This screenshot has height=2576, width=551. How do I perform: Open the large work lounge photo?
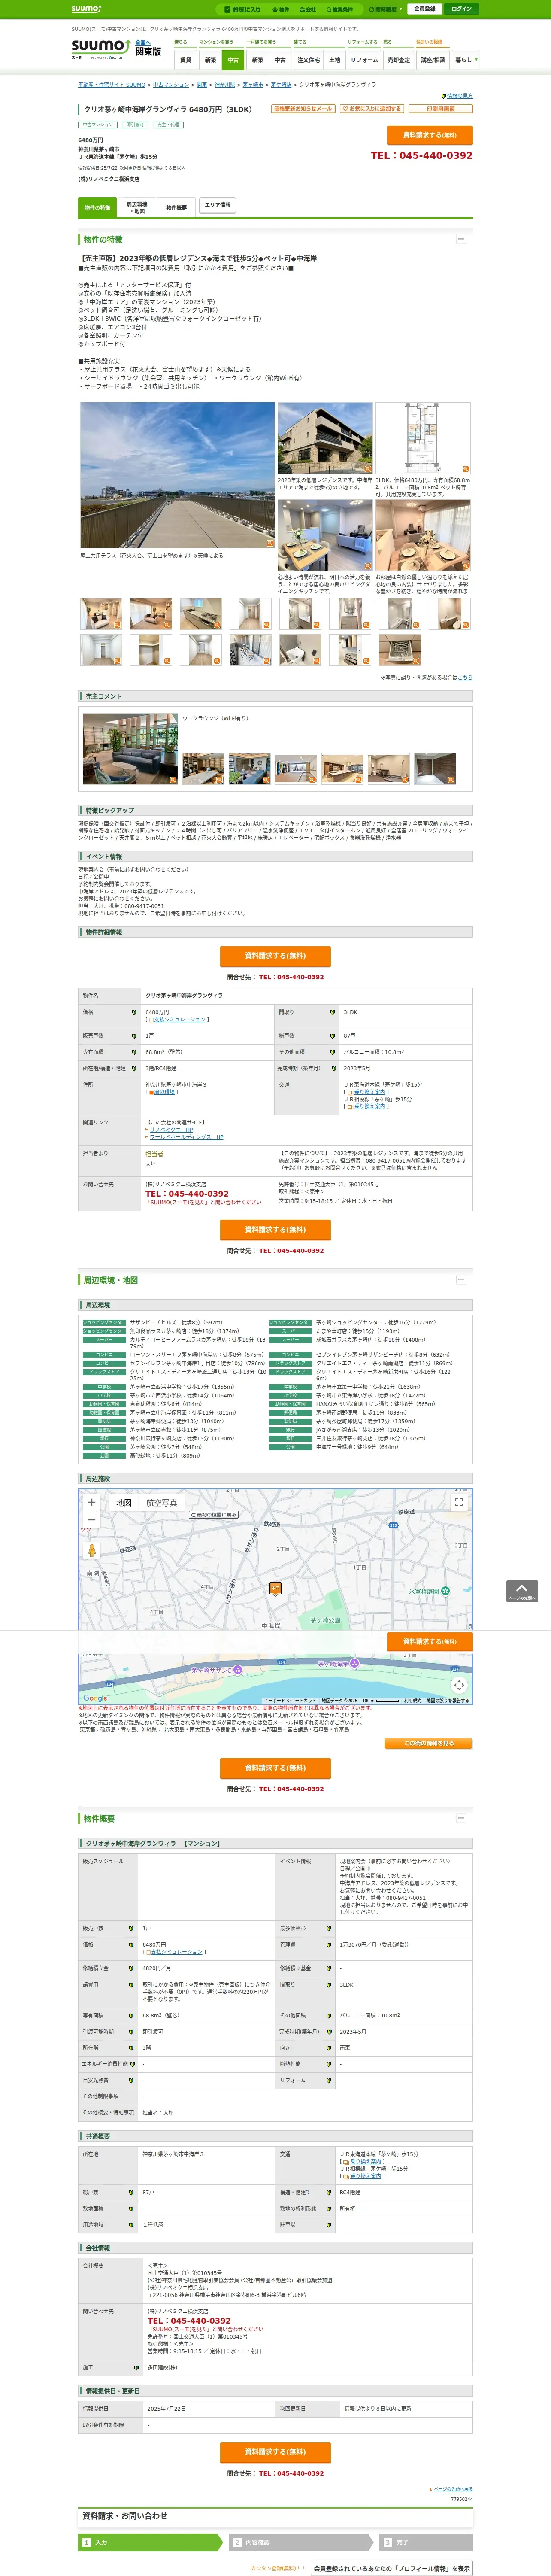click(130, 749)
